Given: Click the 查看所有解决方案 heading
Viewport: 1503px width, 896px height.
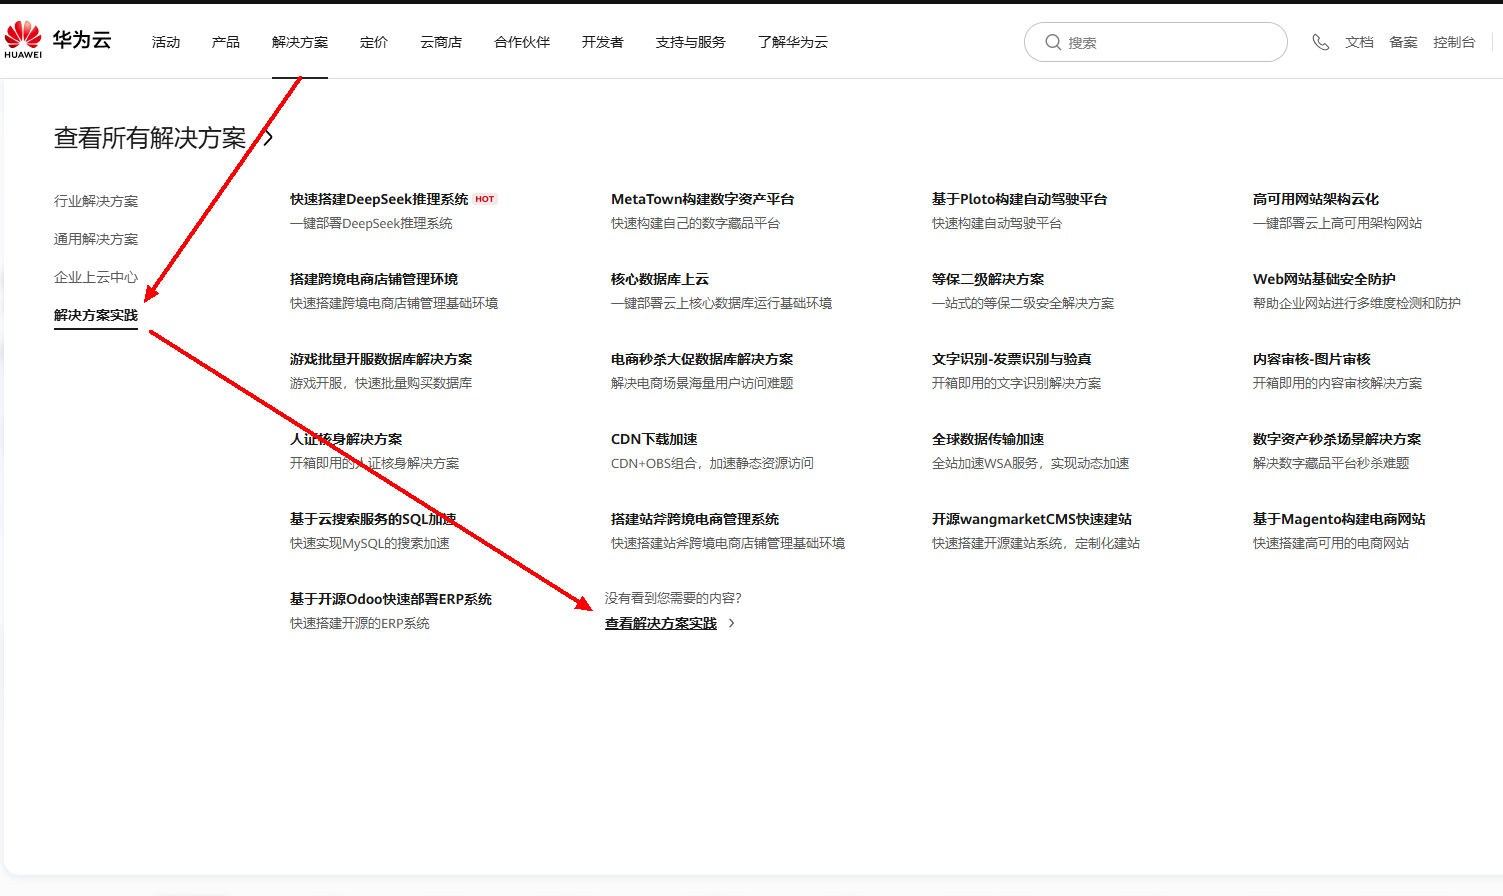Looking at the screenshot, I should coord(150,138).
